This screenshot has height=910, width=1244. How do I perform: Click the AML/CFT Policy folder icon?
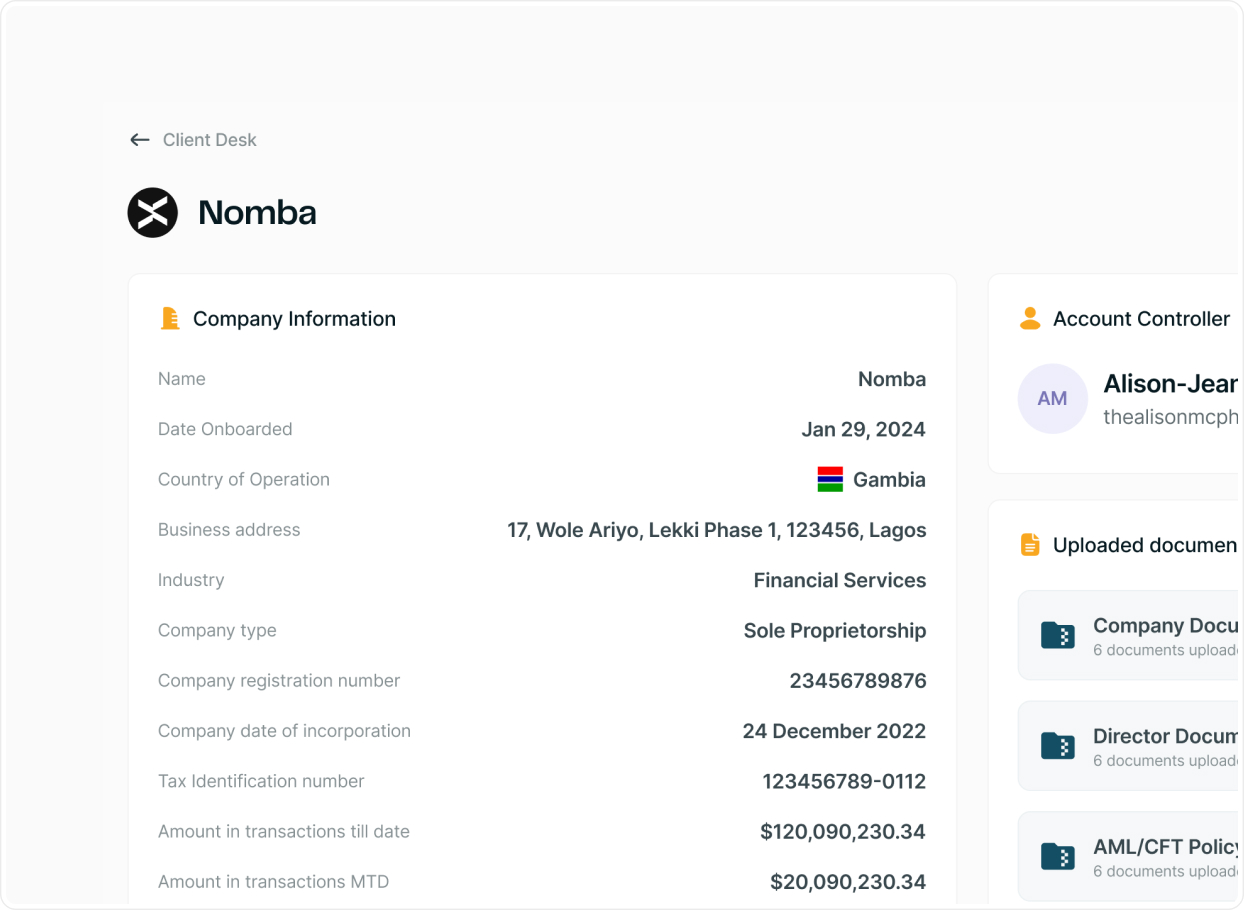point(1058,856)
